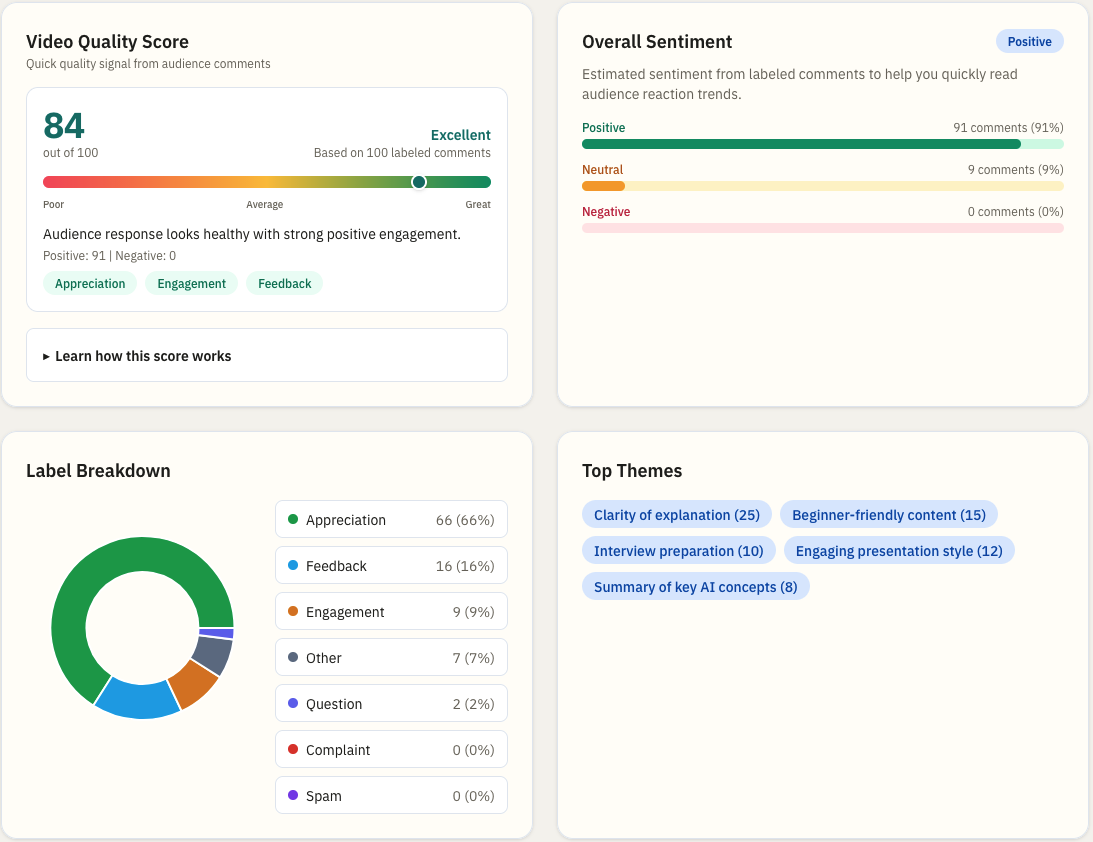The image size is (1093, 842).
Task: Click the quality score gauge marker
Action: [419, 182]
